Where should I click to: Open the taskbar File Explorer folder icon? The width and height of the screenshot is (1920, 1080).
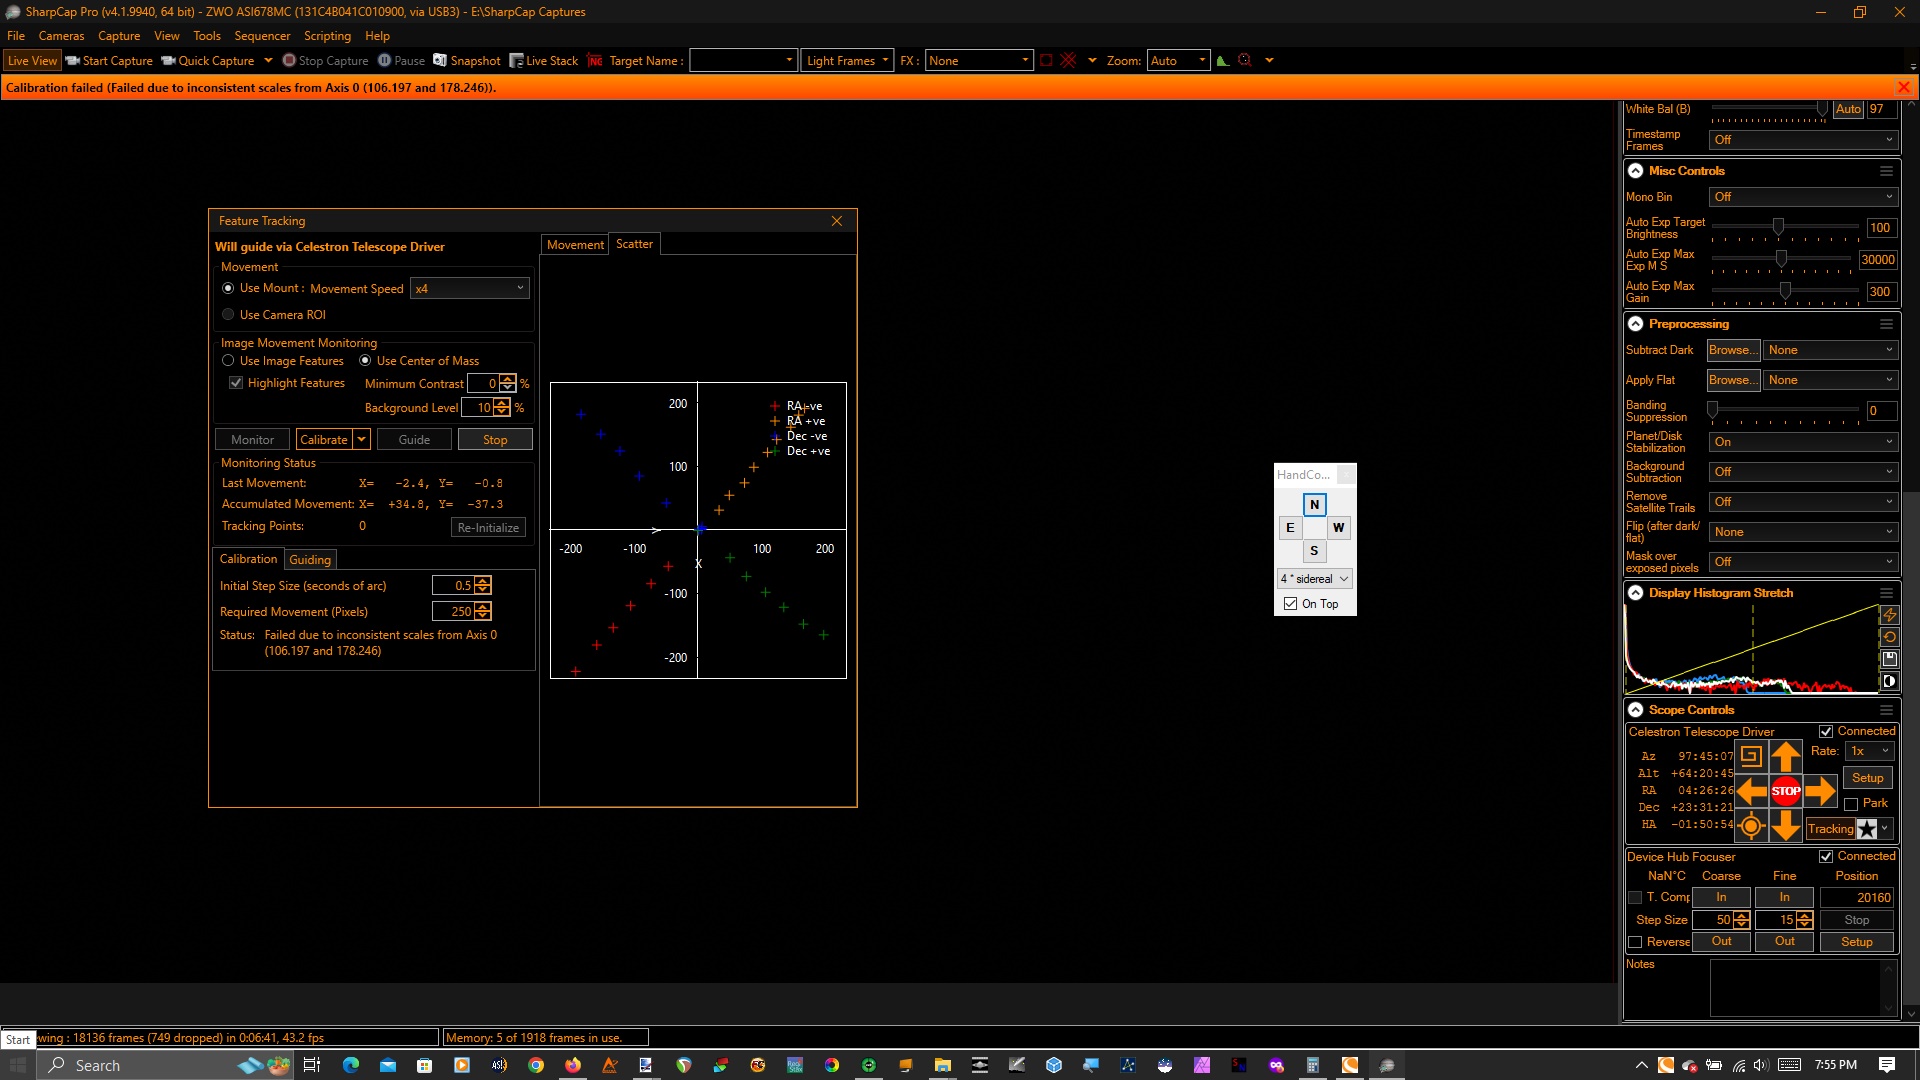coord(942,1065)
